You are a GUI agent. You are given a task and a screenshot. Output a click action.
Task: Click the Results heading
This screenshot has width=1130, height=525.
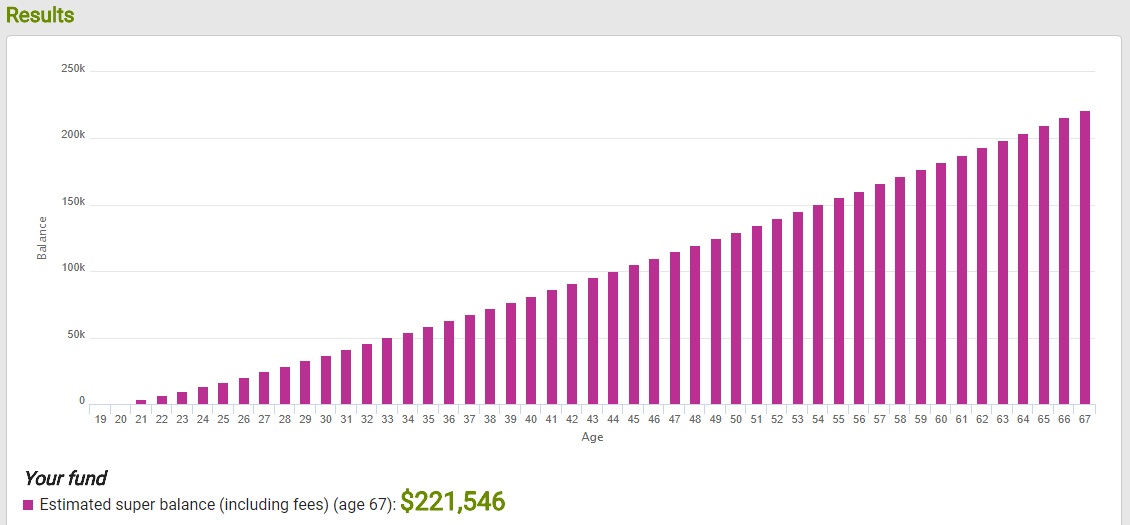coord(40,16)
